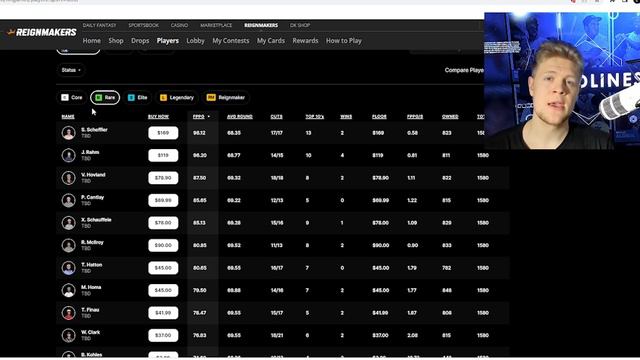Open R. McIlroy player name
This screenshot has height=360, width=640.
click(x=92, y=242)
